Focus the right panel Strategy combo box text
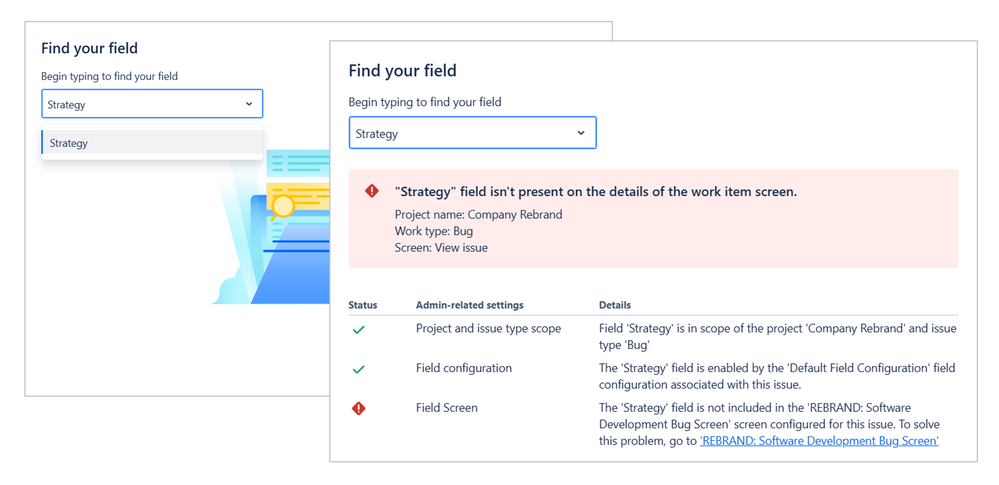Viewport: 999px width, 485px height. pyautogui.click(x=377, y=134)
